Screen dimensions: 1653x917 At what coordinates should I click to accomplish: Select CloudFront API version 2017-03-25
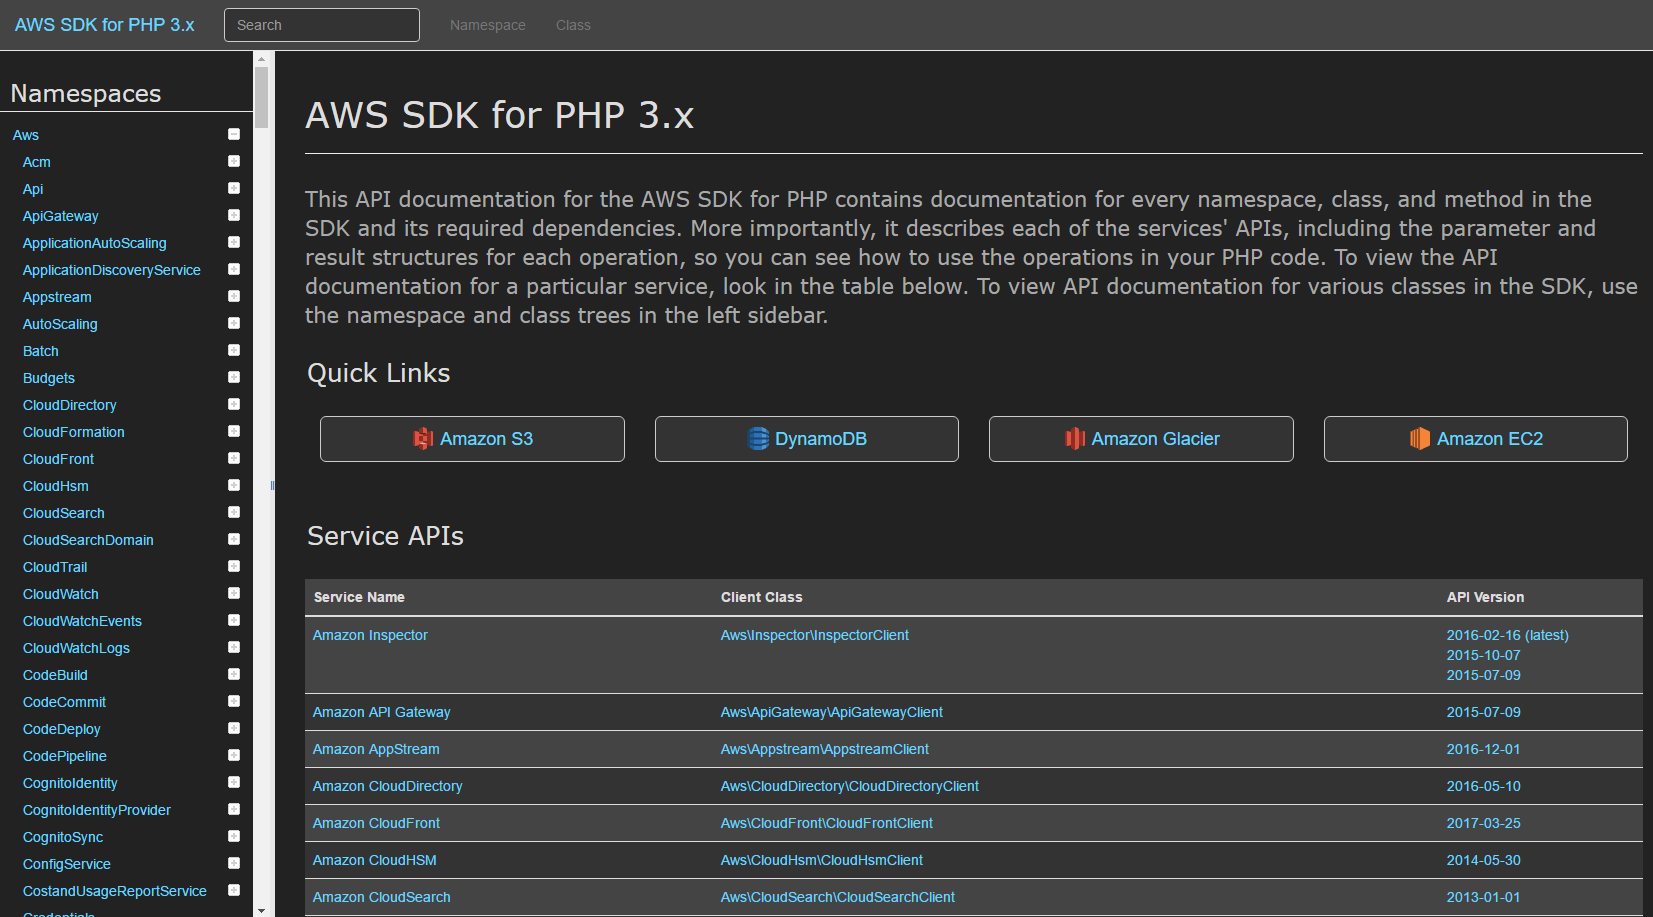point(1483,823)
